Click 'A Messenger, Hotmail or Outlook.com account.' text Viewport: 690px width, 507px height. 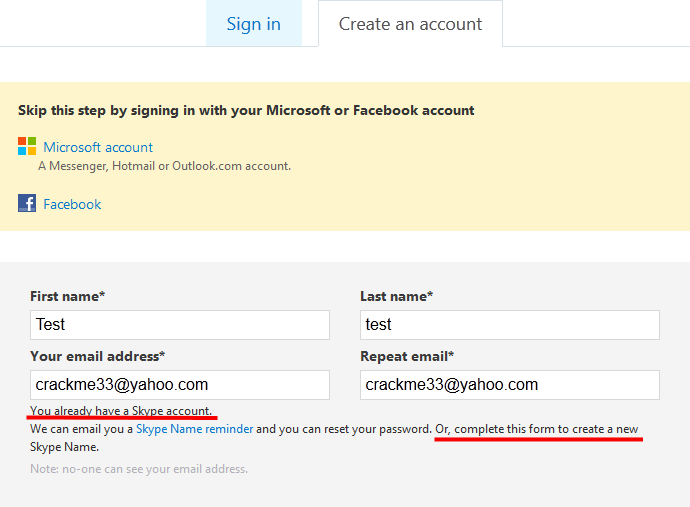165,166
